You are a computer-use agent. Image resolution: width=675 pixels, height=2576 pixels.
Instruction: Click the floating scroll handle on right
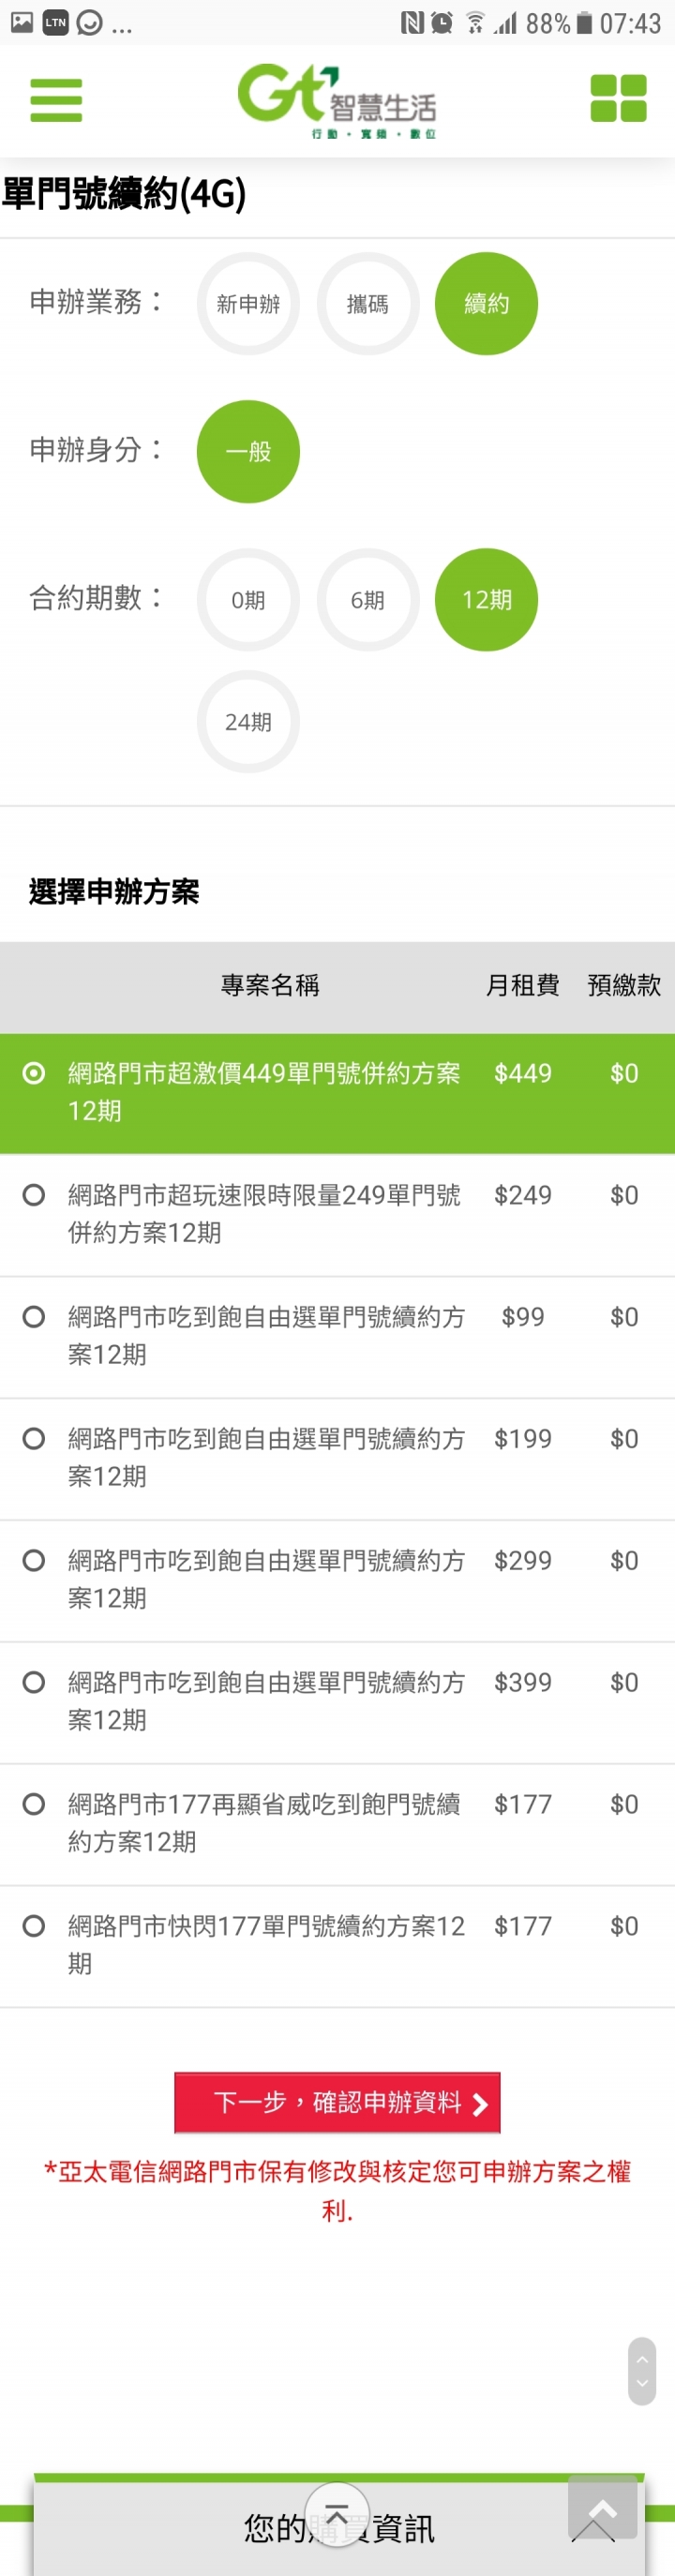pos(642,2370)
